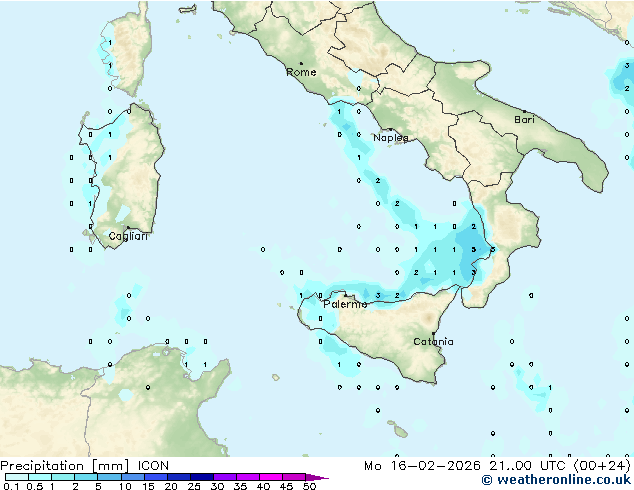The image size is (634, 490).
Task: Click the Cagliari city label
Action: coord(128,236)
